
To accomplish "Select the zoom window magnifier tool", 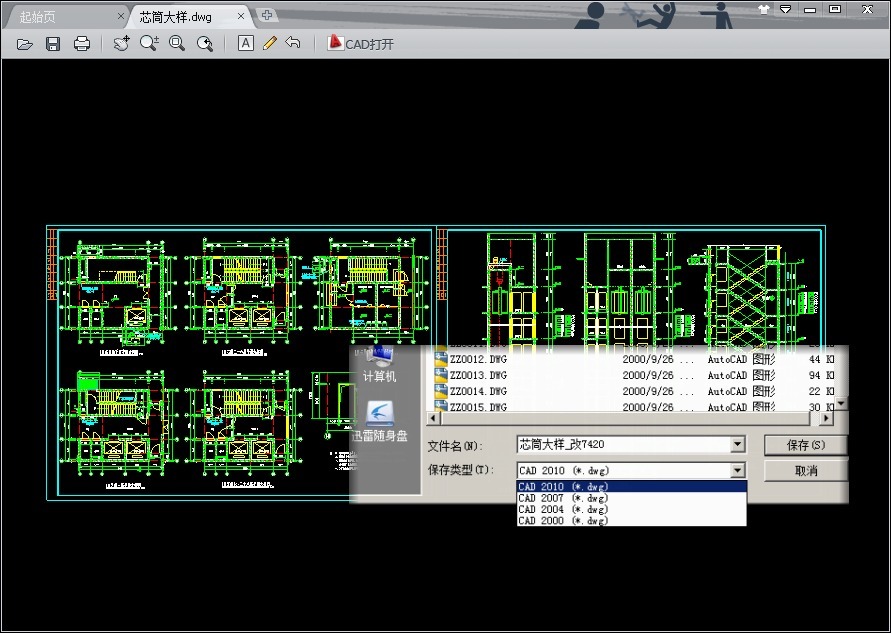I will [177, 43].
